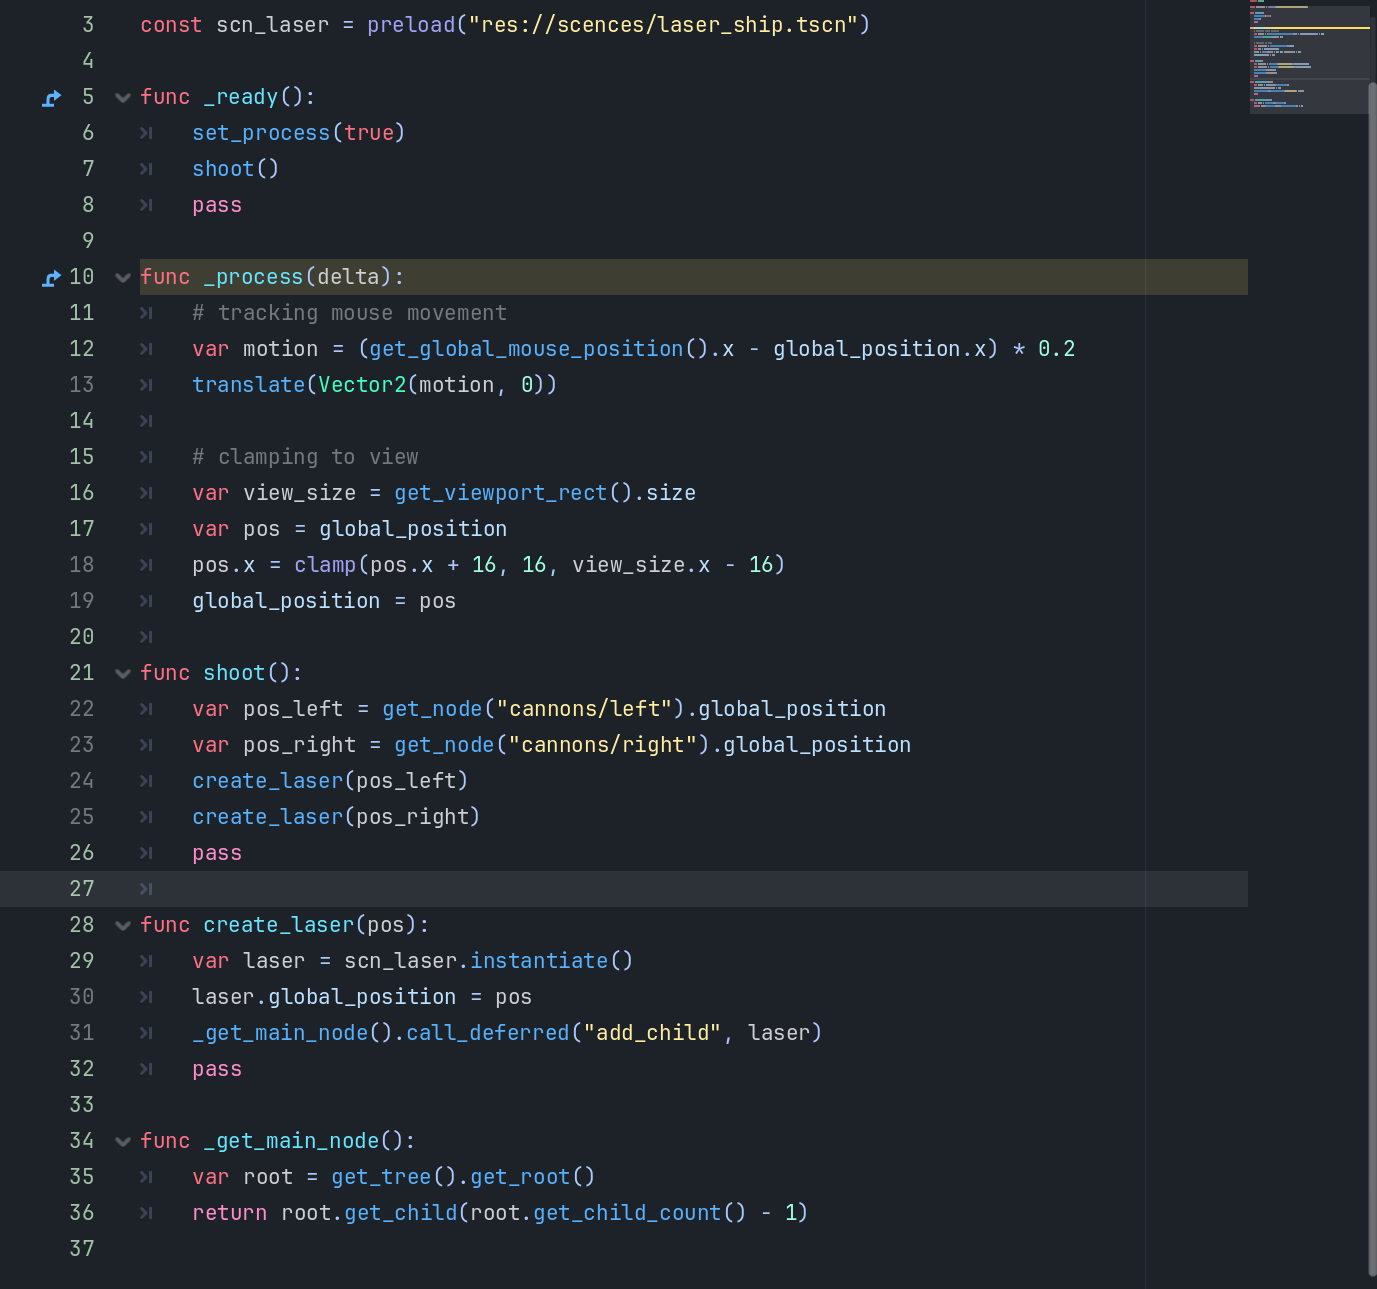The width and height of the screenshot is (1377, 1289).
Task: Place cursor on the preload call
Action: point(410,25)
